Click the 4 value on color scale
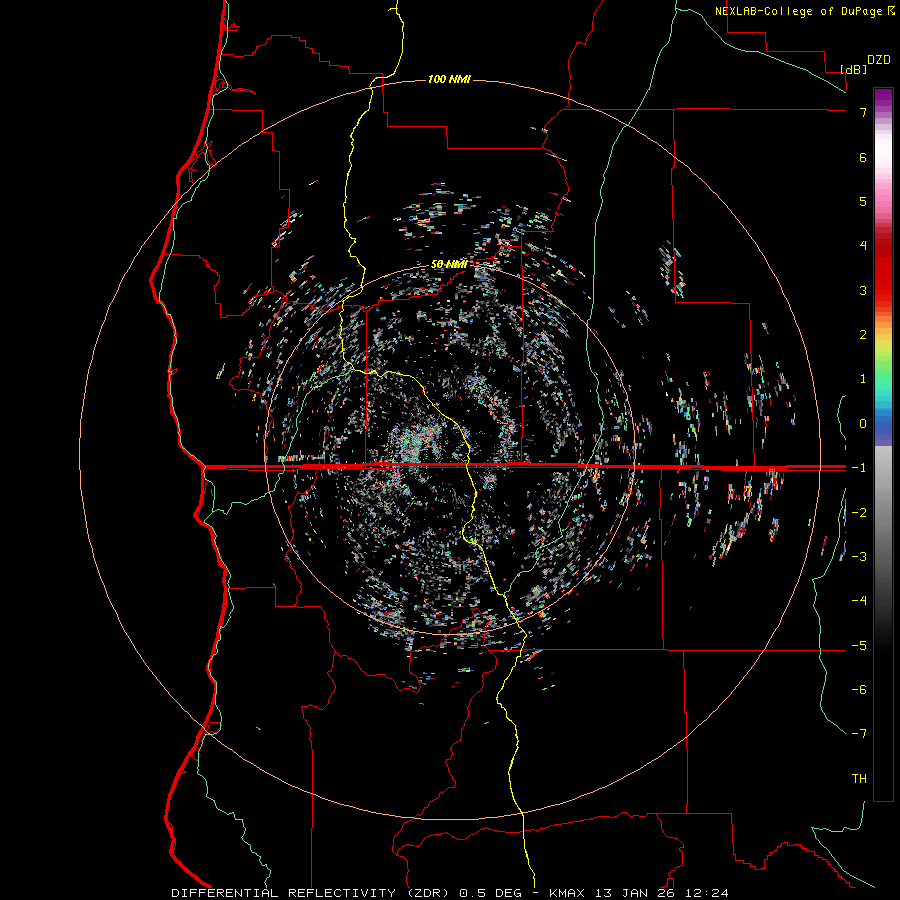This screenshot has height=900, width=900. (x=863, y=246)
